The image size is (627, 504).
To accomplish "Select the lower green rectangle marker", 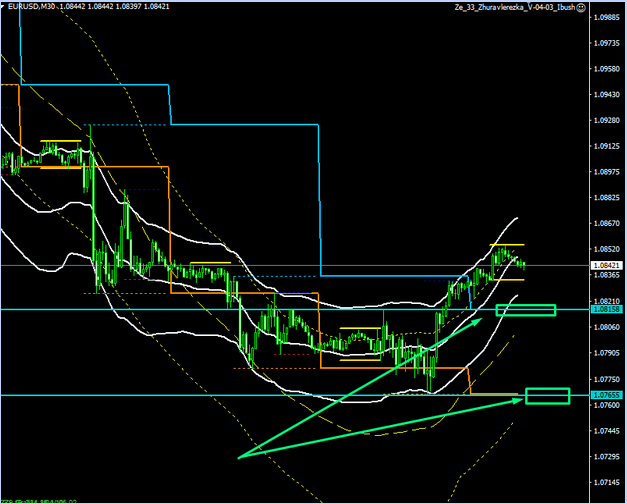I will point(546,396).
